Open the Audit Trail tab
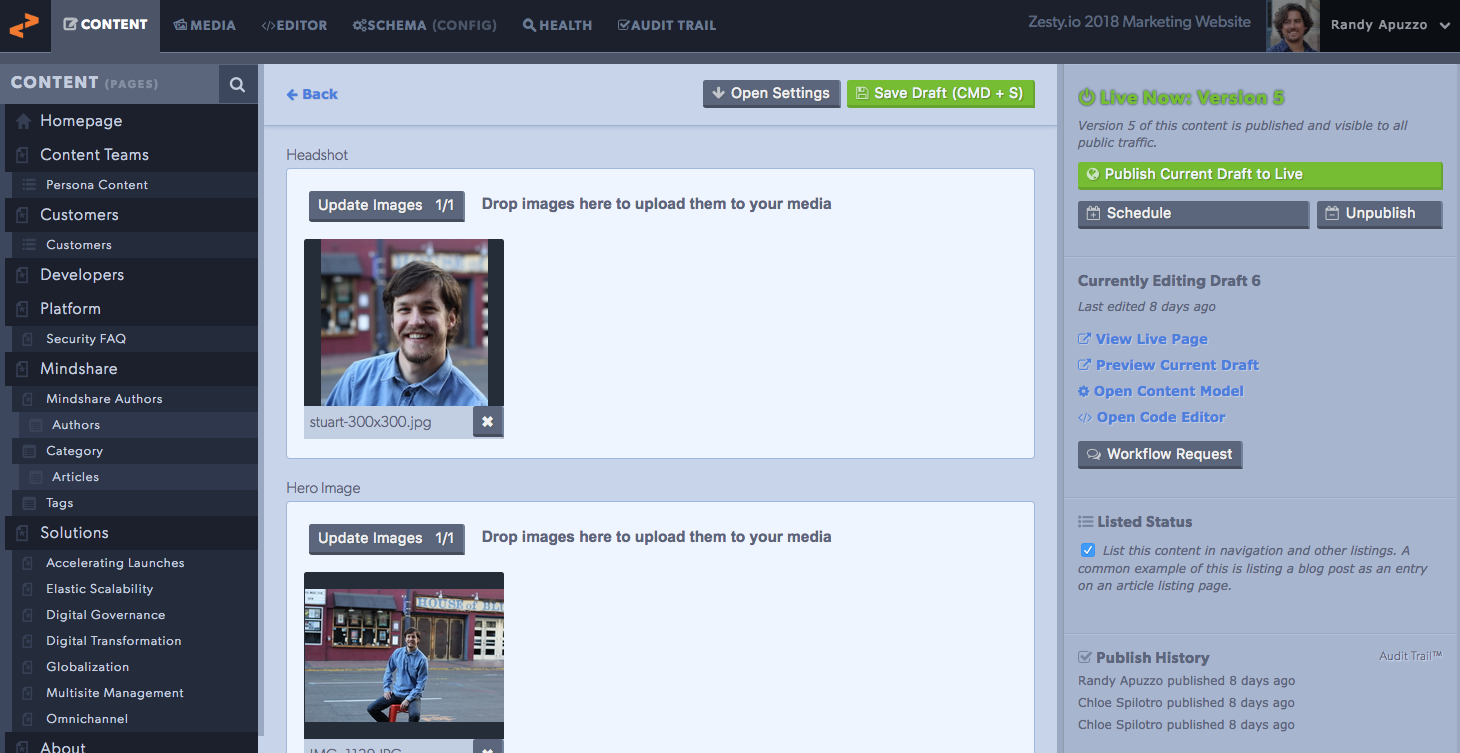The height and width of the screenshot is (753, 1460). pos(666,25)
